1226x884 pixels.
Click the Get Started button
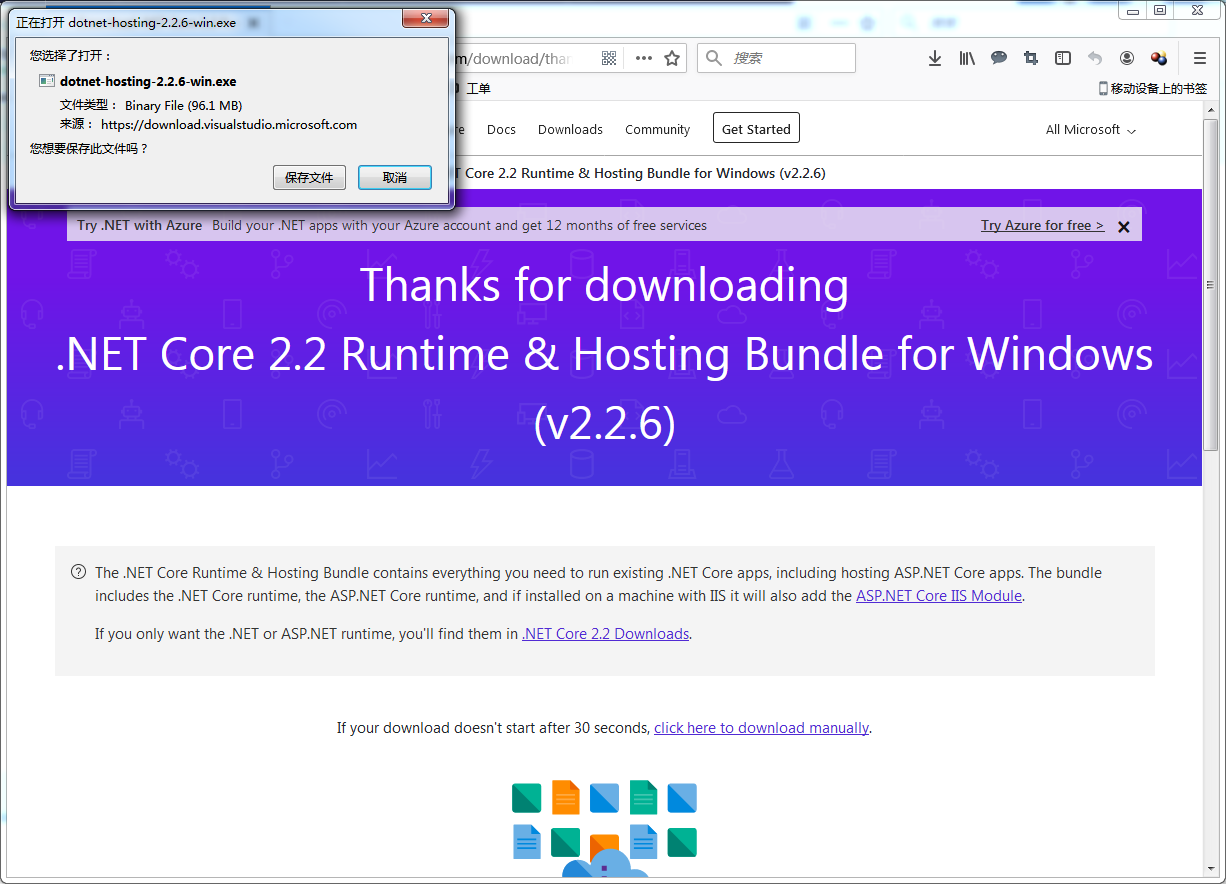[756, 128]
